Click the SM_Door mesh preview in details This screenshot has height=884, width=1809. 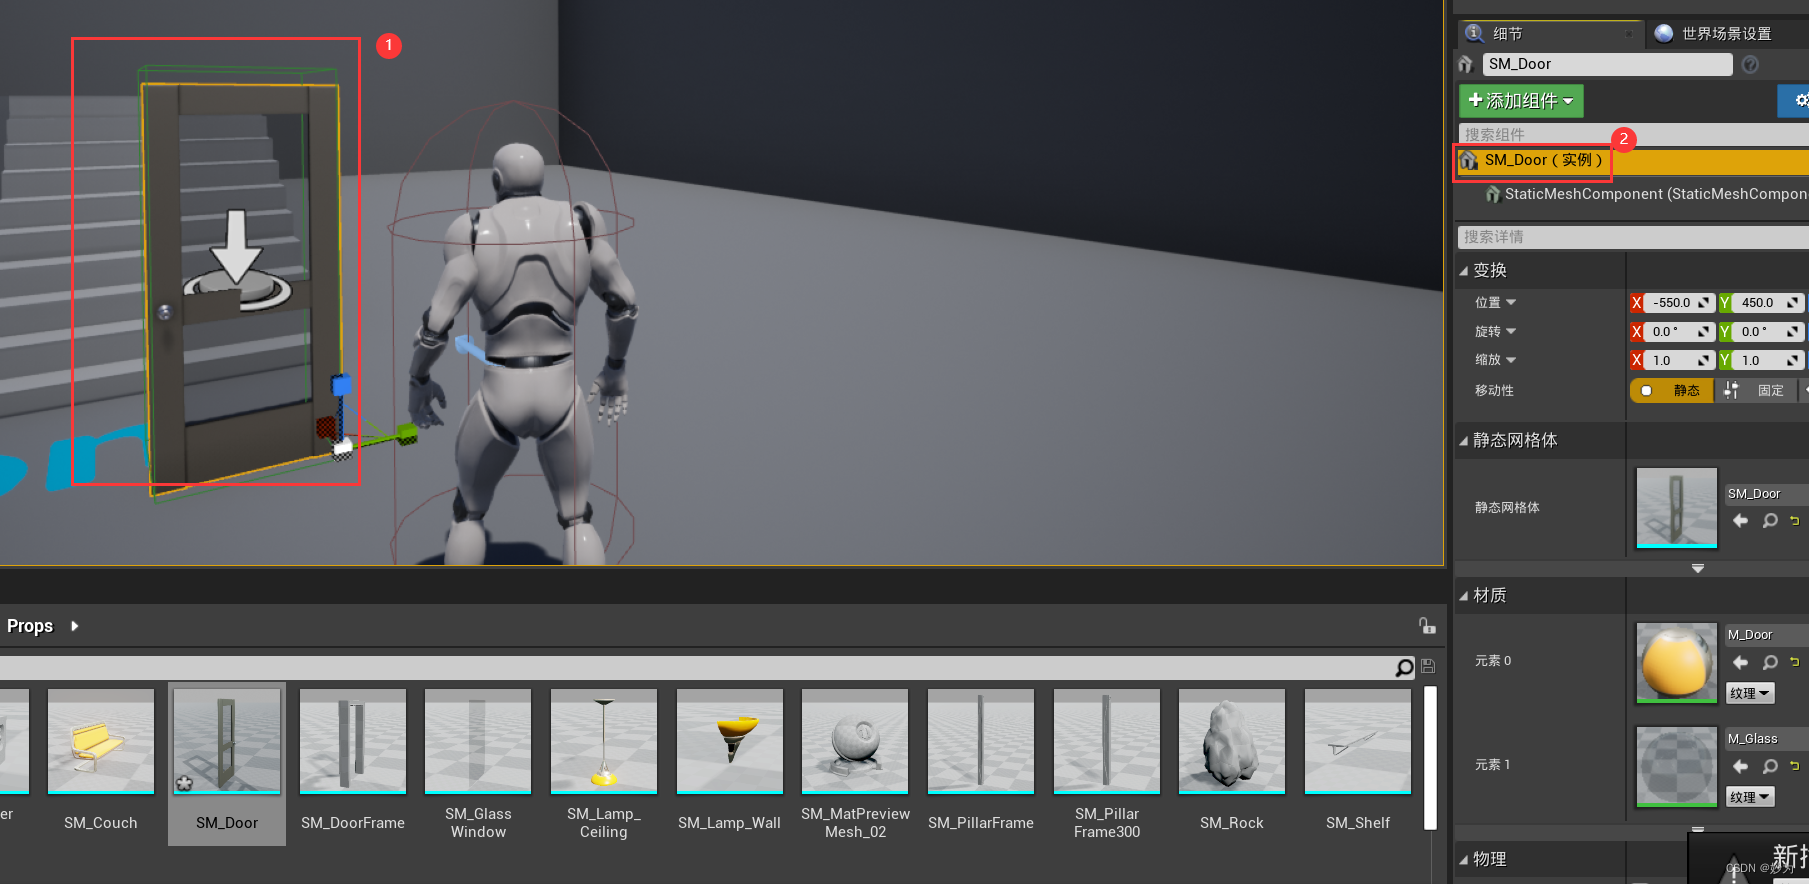(x=1677, y=508)
